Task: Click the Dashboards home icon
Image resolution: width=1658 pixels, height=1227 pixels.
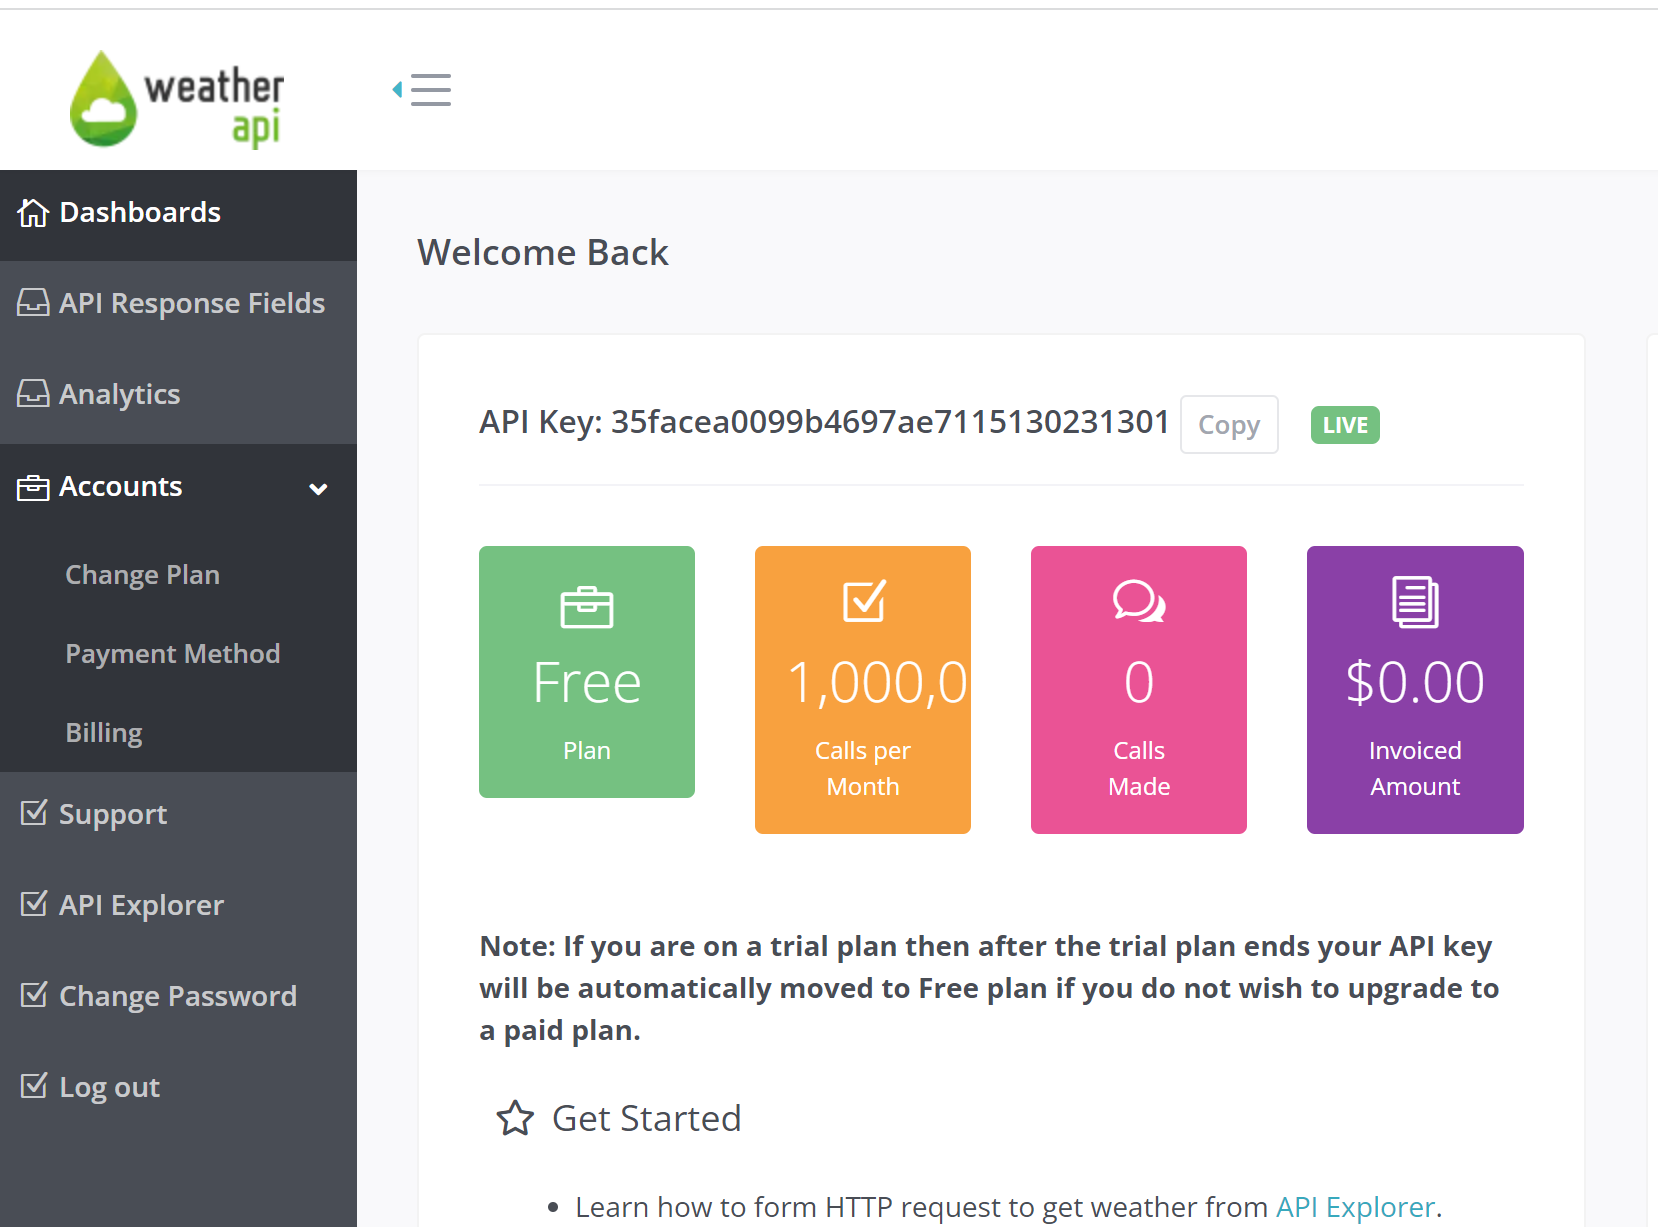Action: click(33, 213)
